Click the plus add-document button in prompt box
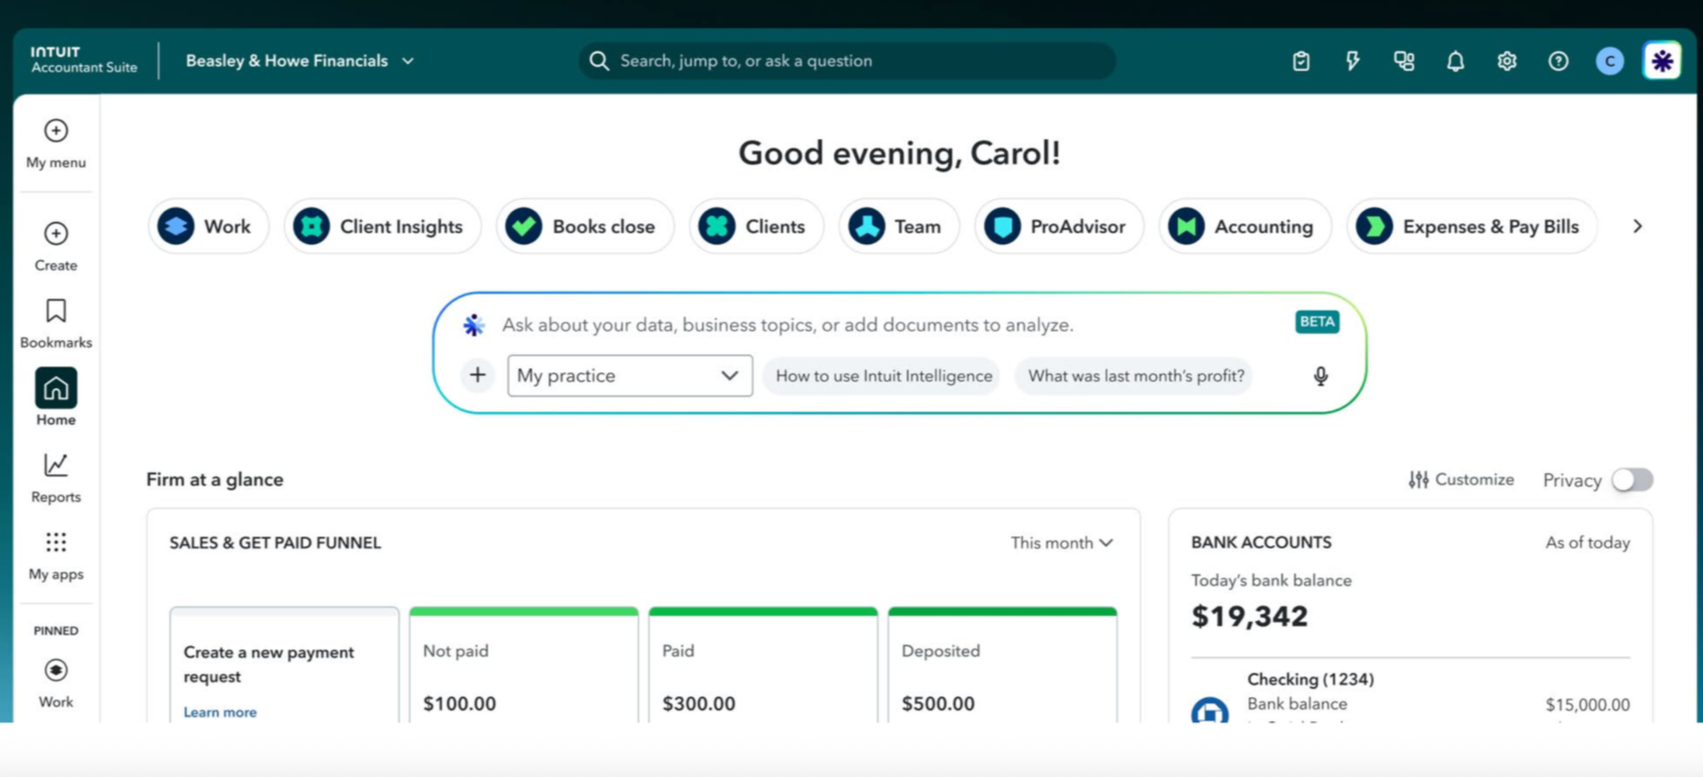The height and width of the screenshot is (777, 1703). coord(478,375)
